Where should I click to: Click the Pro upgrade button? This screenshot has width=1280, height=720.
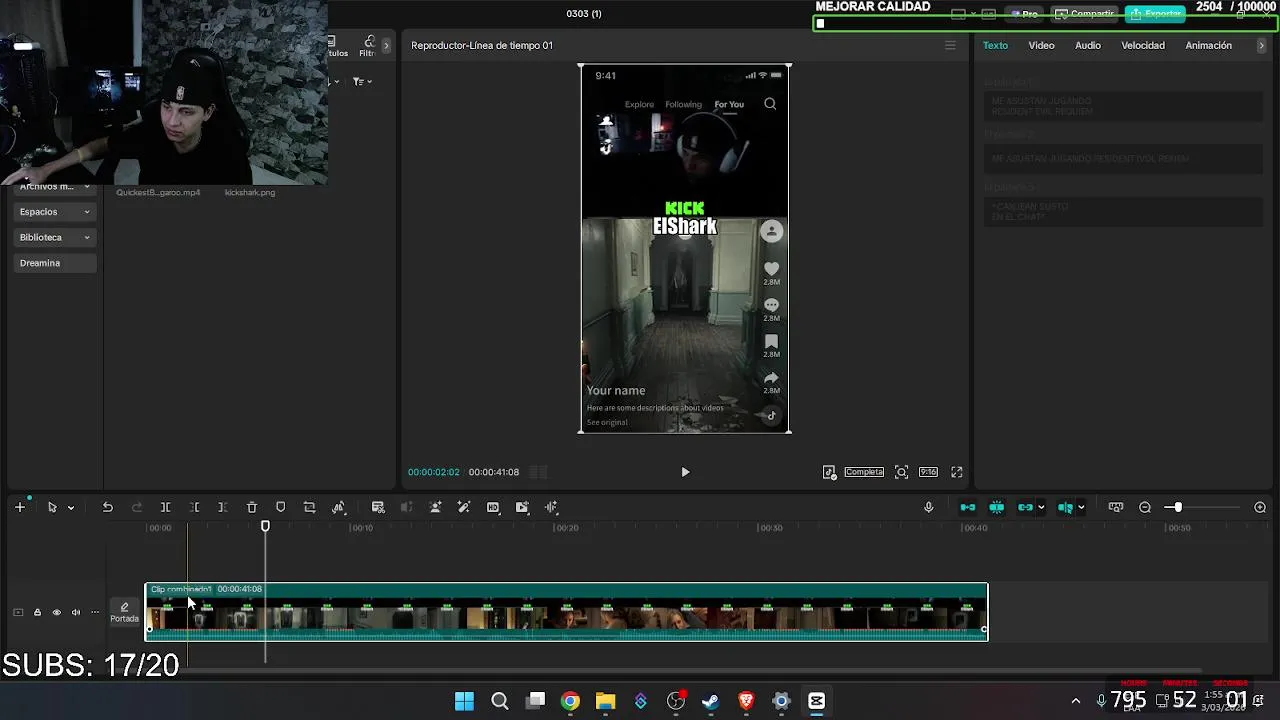pos(1024,14)
